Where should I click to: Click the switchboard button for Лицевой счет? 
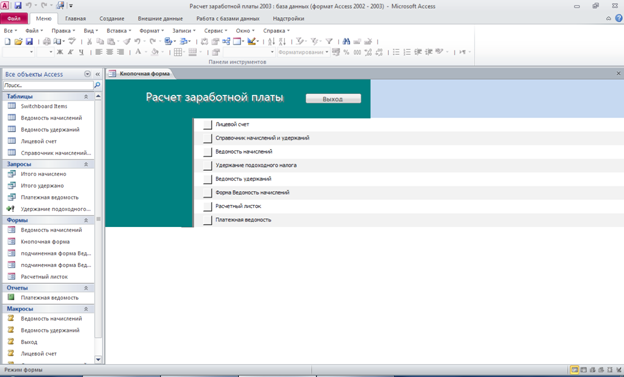[207, 125]
